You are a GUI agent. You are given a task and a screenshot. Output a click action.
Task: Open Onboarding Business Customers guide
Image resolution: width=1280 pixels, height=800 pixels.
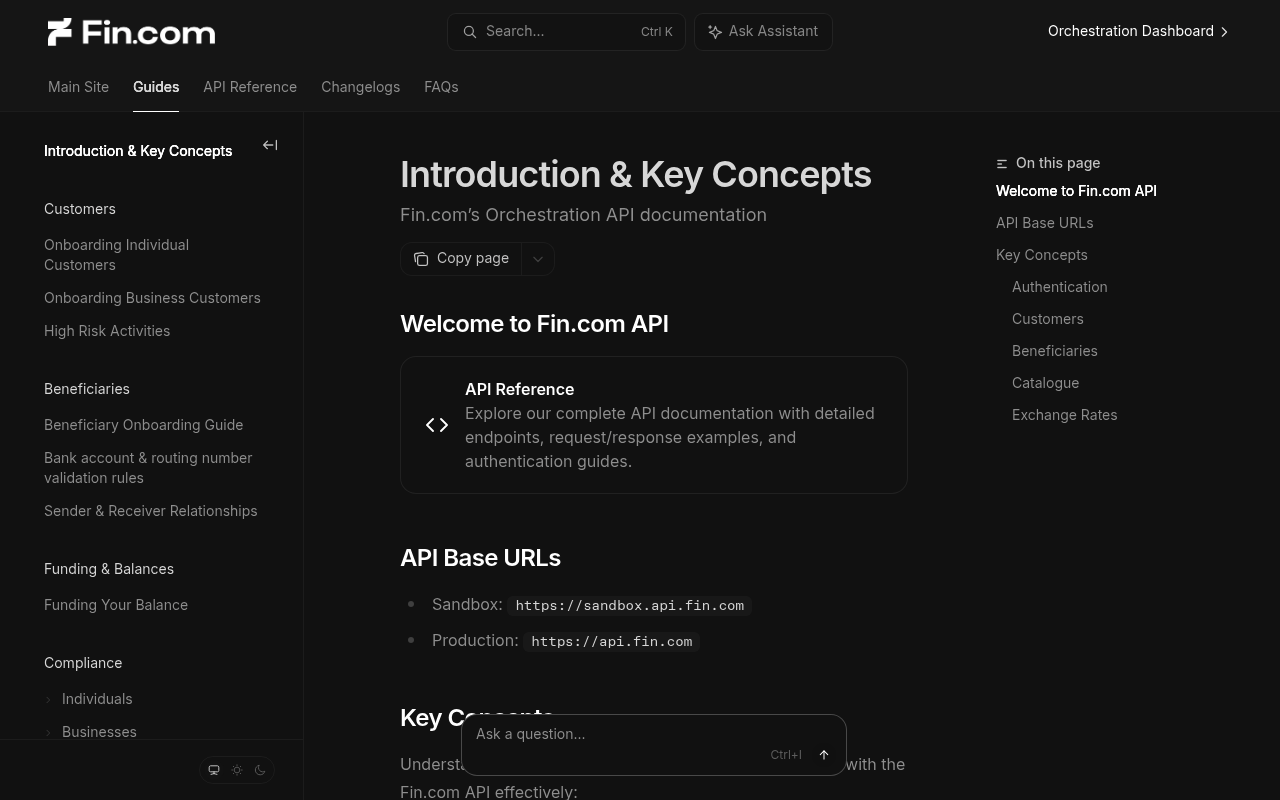152,298
